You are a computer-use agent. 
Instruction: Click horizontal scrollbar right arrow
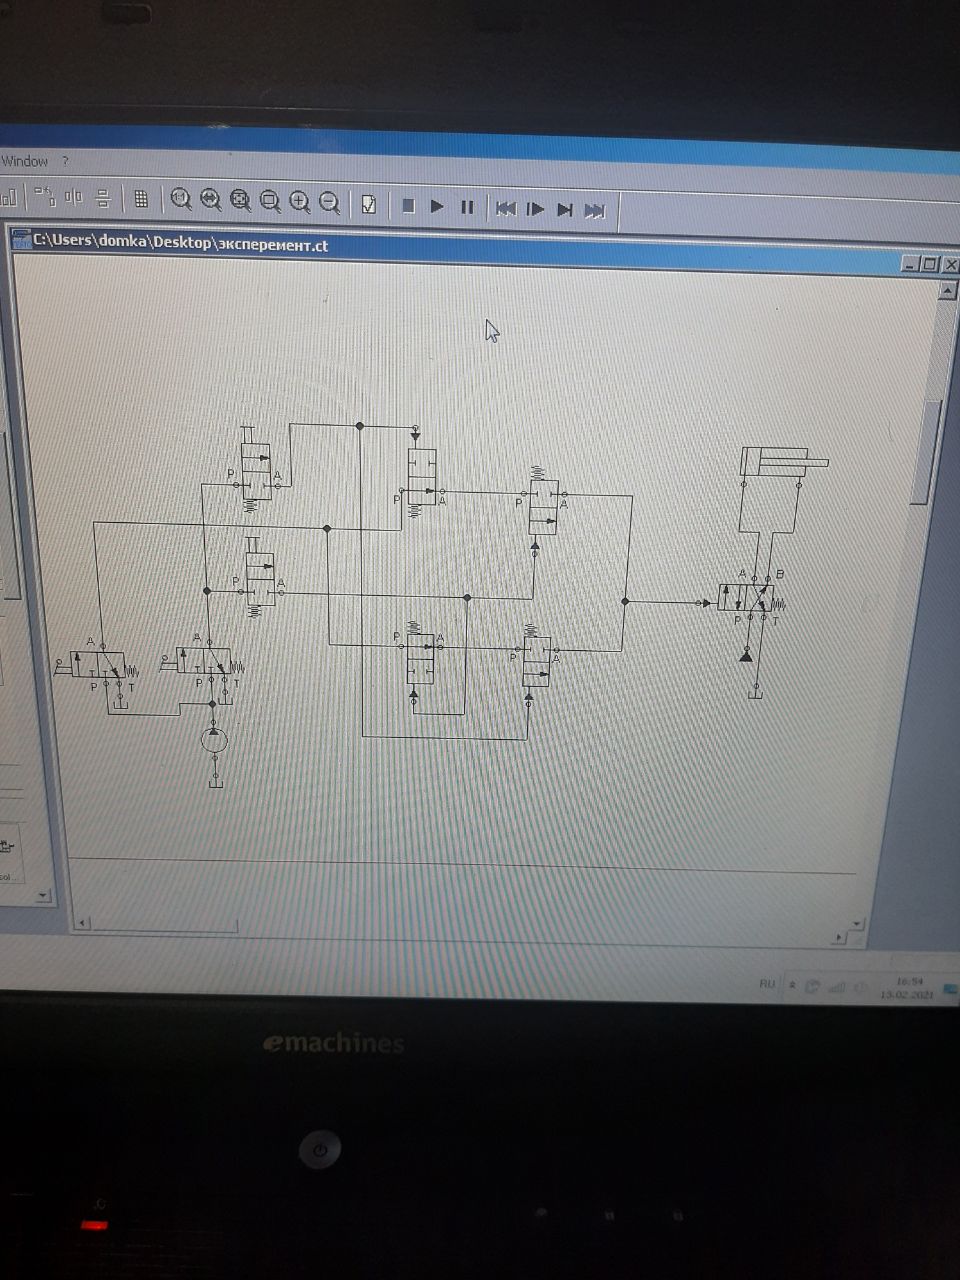point(838,938)
